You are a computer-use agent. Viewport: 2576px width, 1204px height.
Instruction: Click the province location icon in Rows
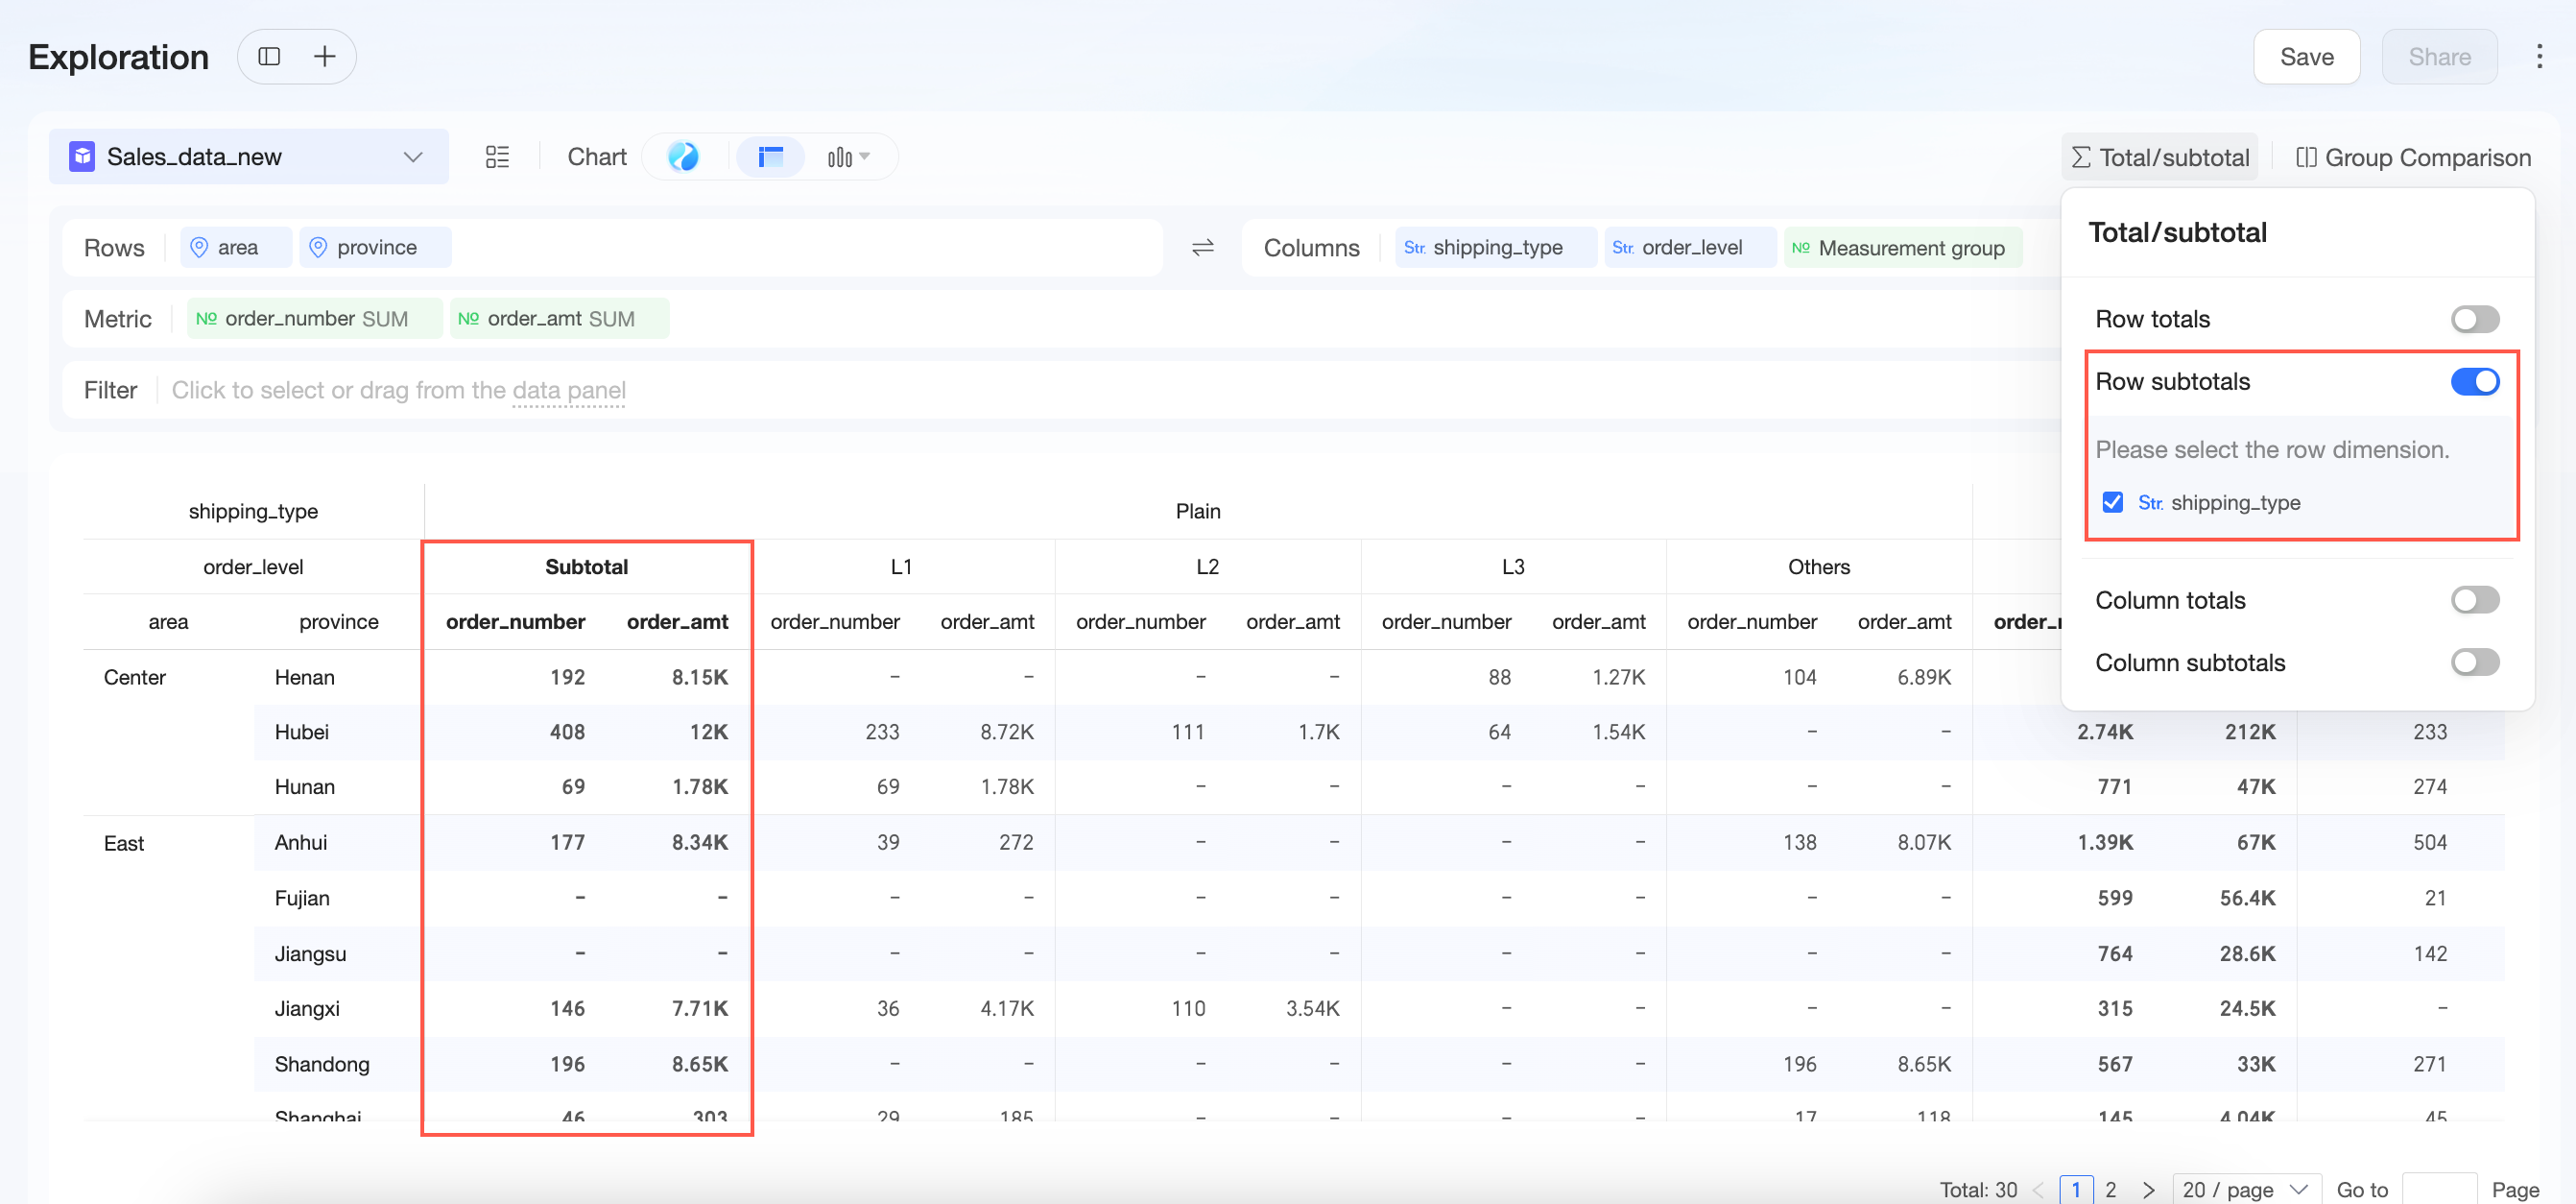pos(318,247)
